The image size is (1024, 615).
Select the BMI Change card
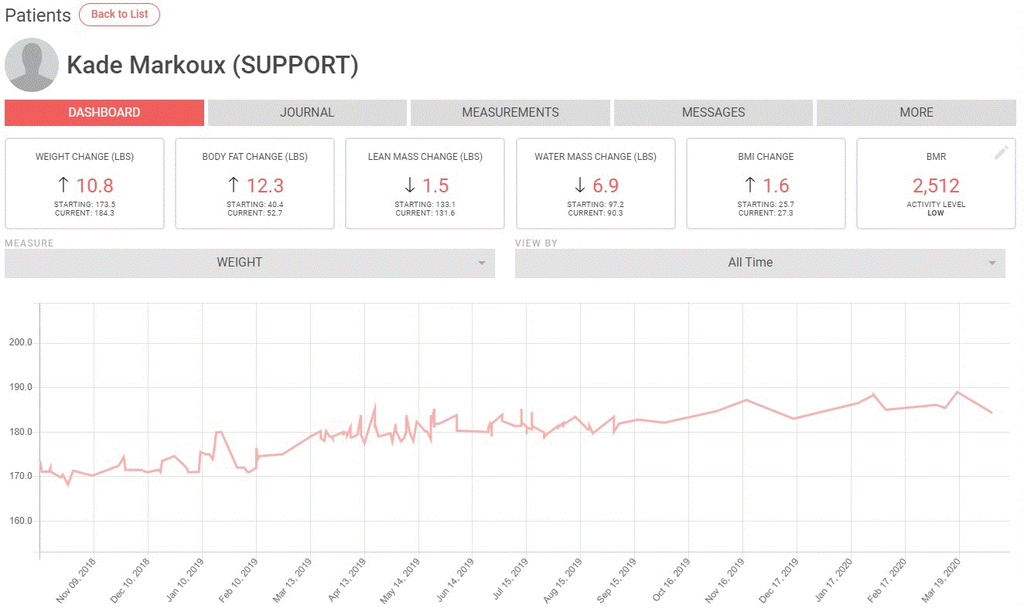click(x=766, y=183)
